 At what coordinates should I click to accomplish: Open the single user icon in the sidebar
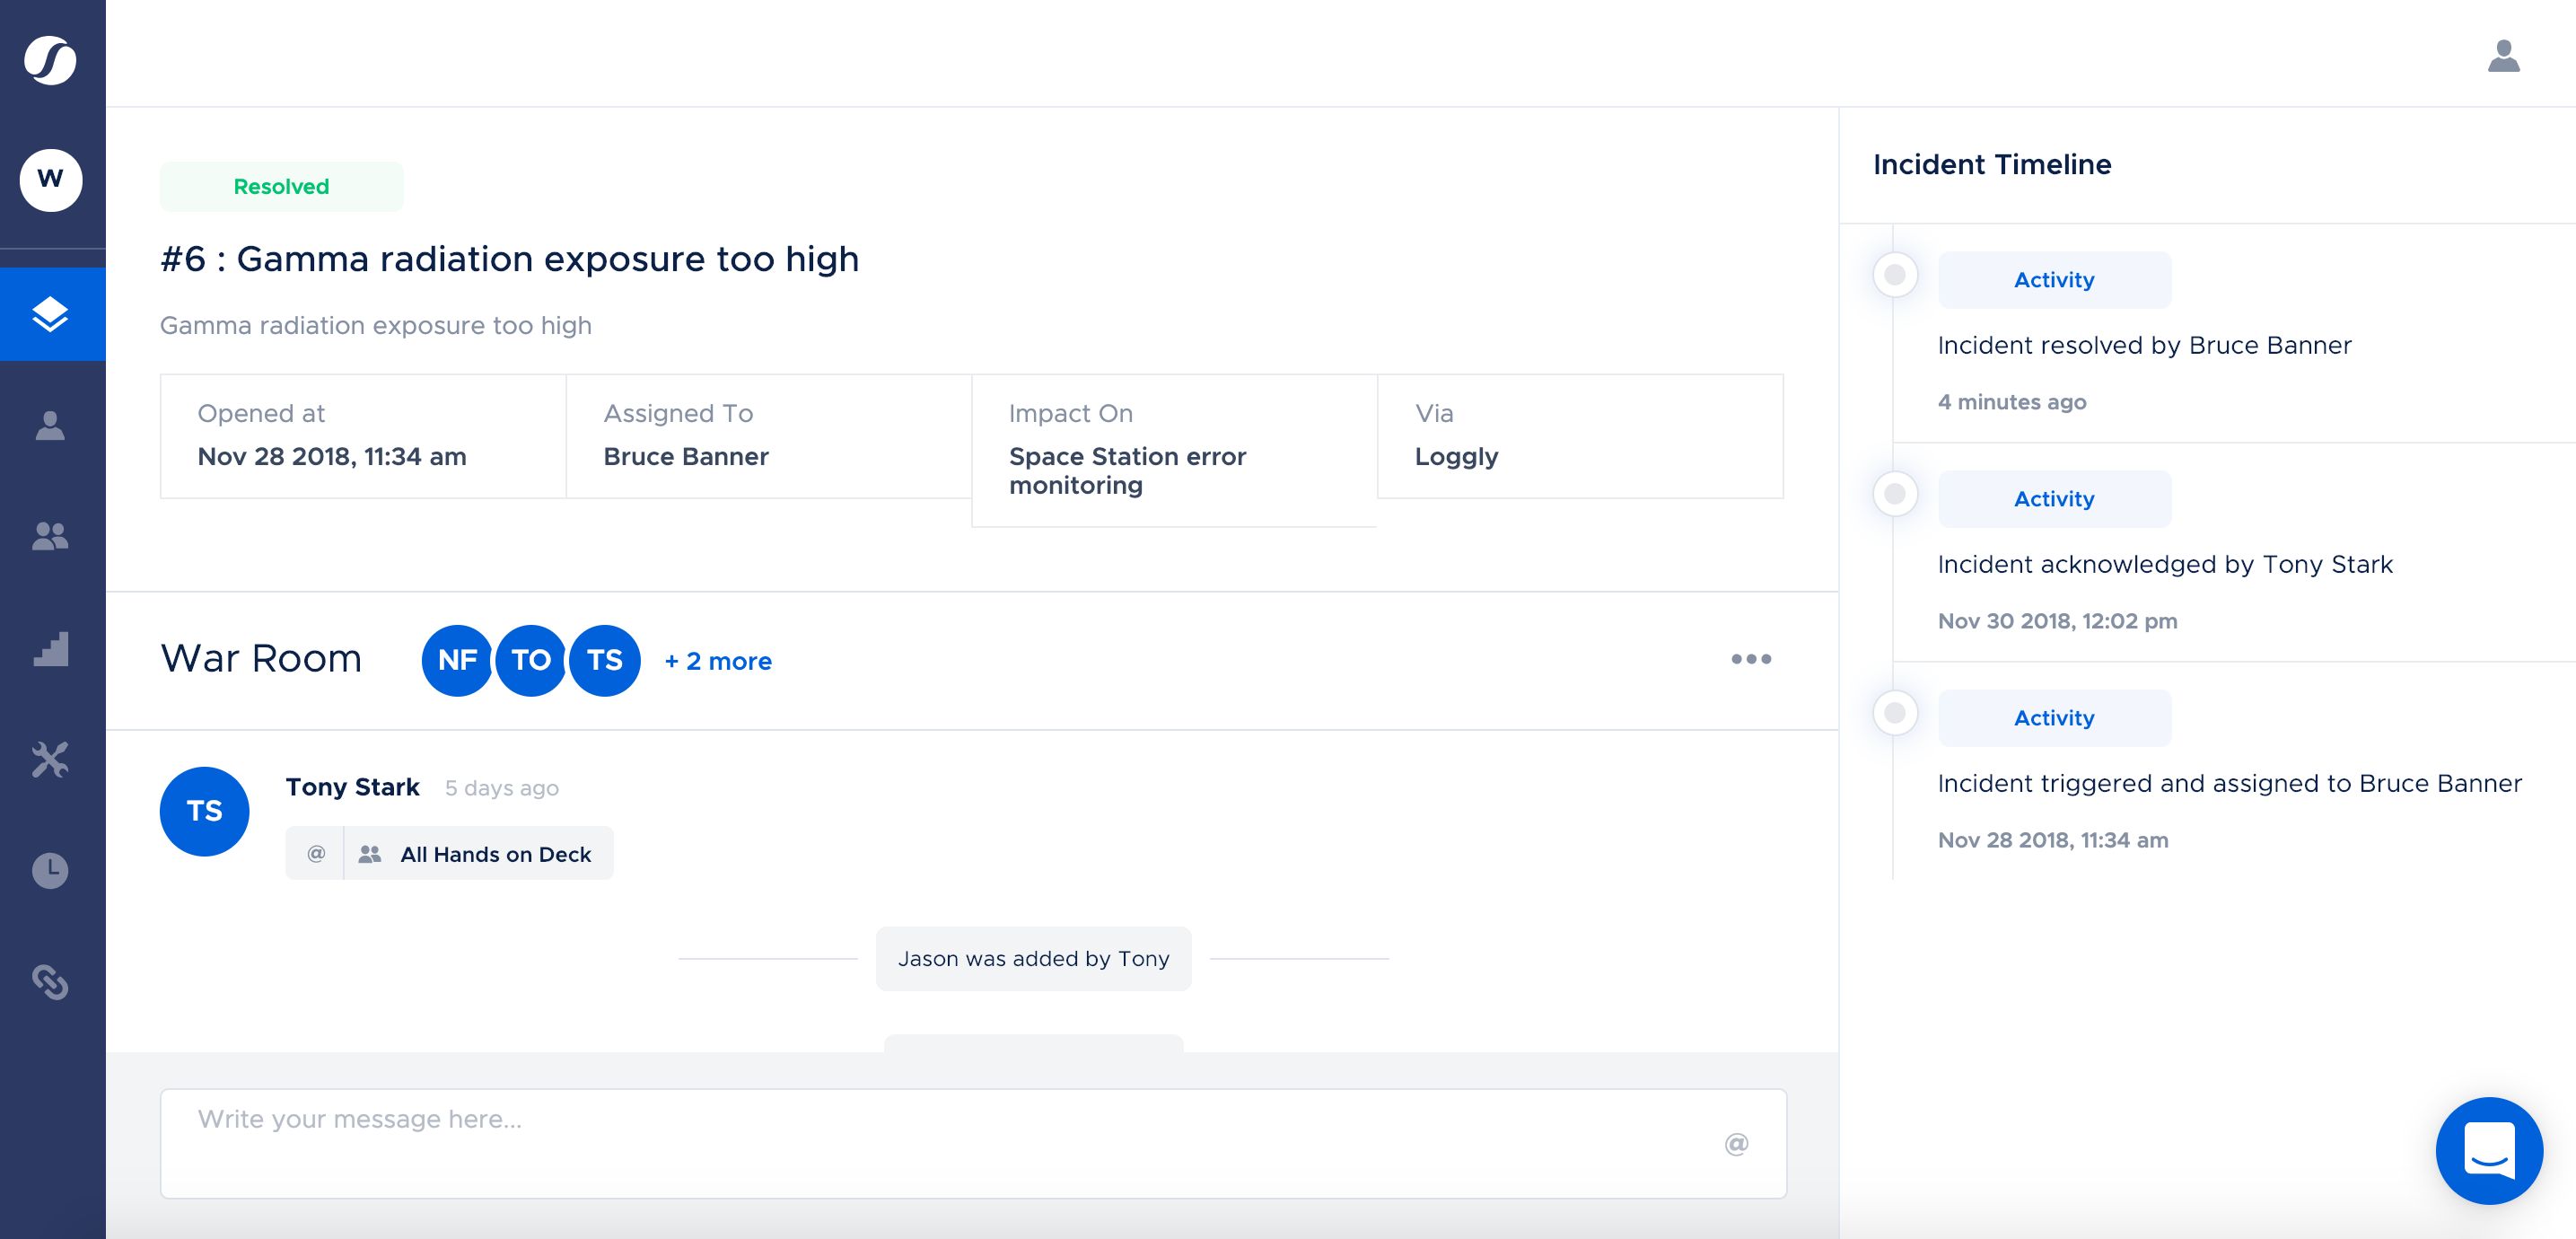(x=50, y=426)
